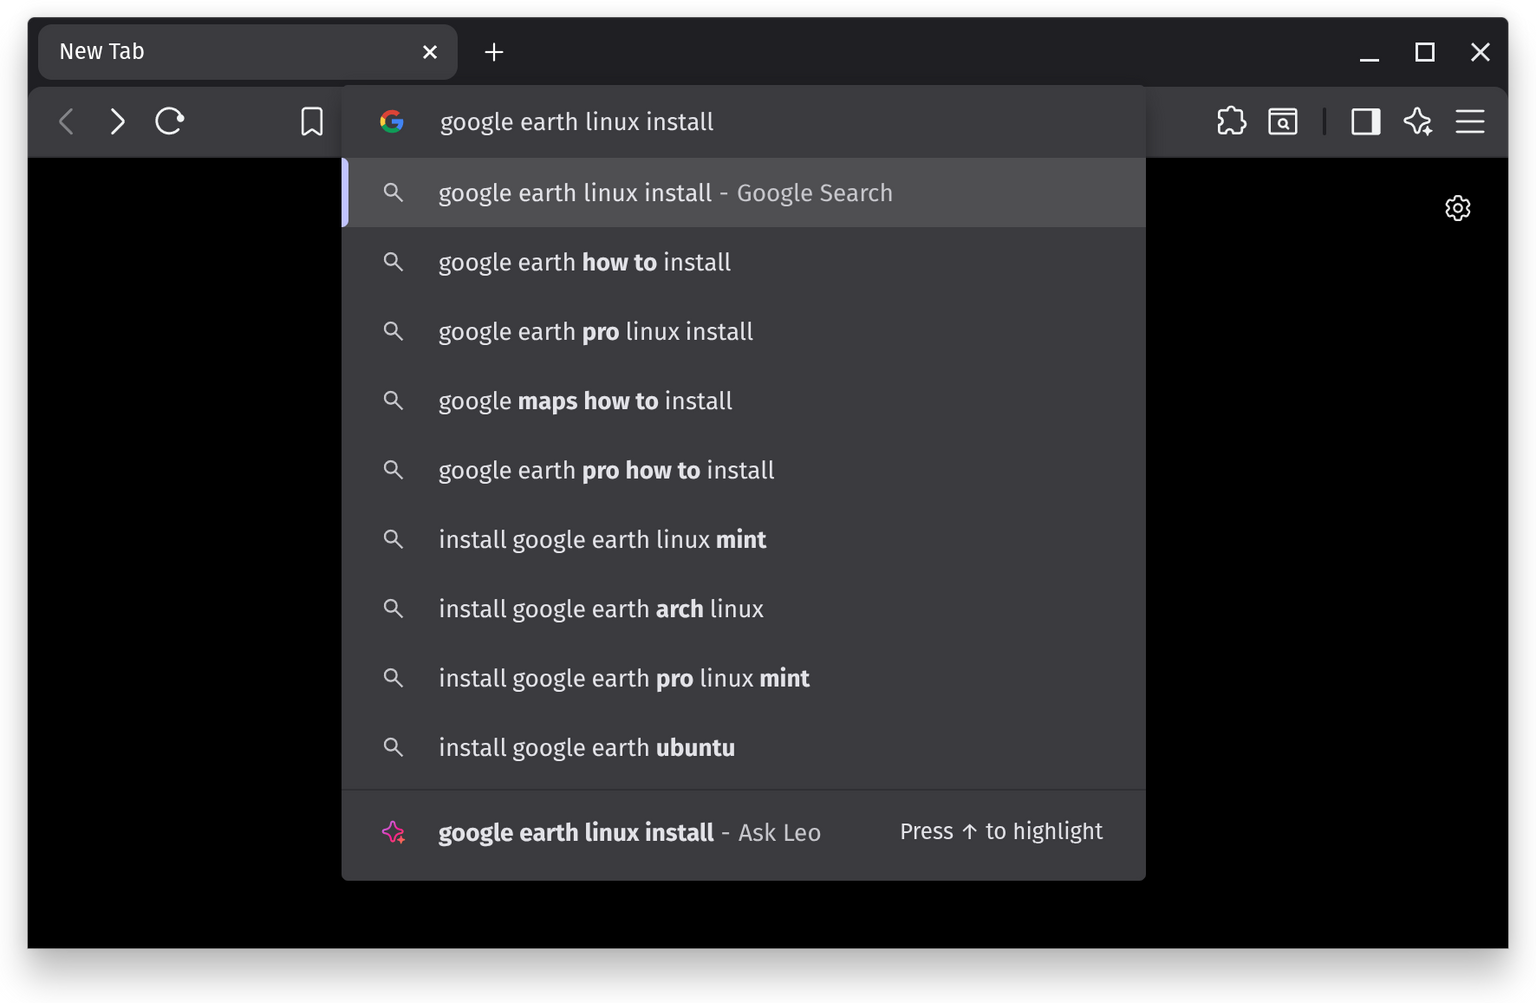This screenshot has height=1003, width=1536.
Task: Click the Google logo in the address bar
Action: click(393, 121)
